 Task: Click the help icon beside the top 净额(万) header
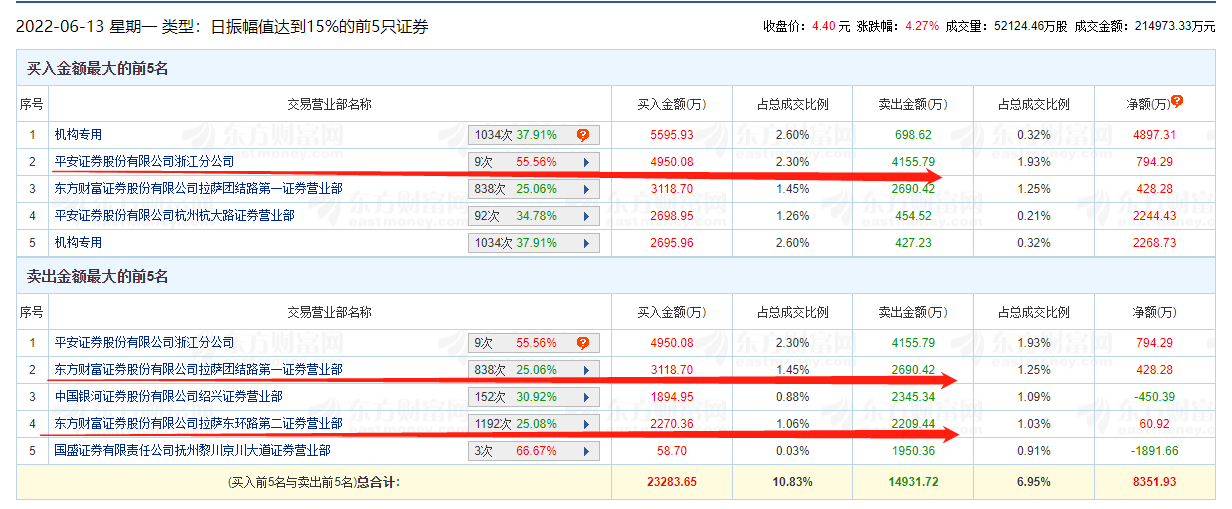click(x=1177, y=101)
